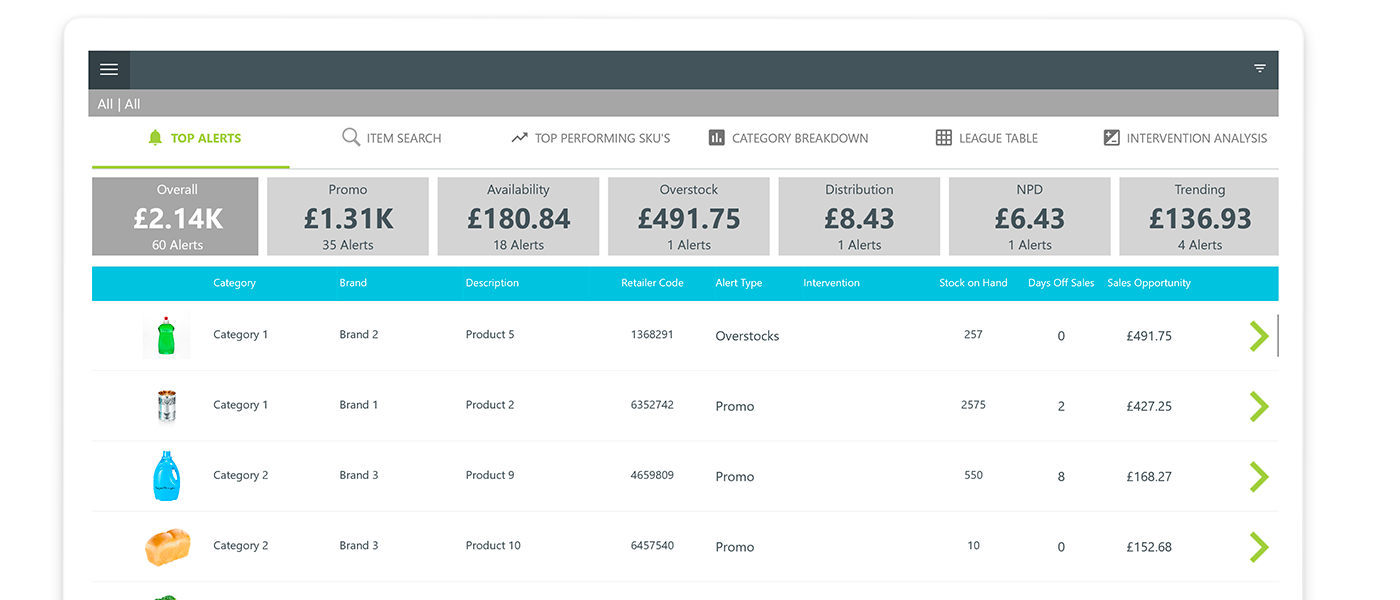This screenshot has width=1400, height=600.
Task: Click the bread loaf image for Product 10
Action: [x=167, y=547]
